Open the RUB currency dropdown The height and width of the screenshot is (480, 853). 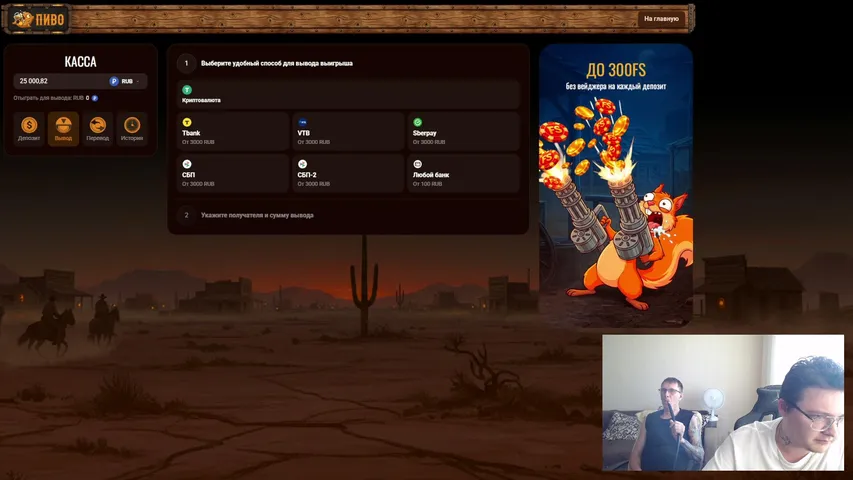[x=126, y=81]
